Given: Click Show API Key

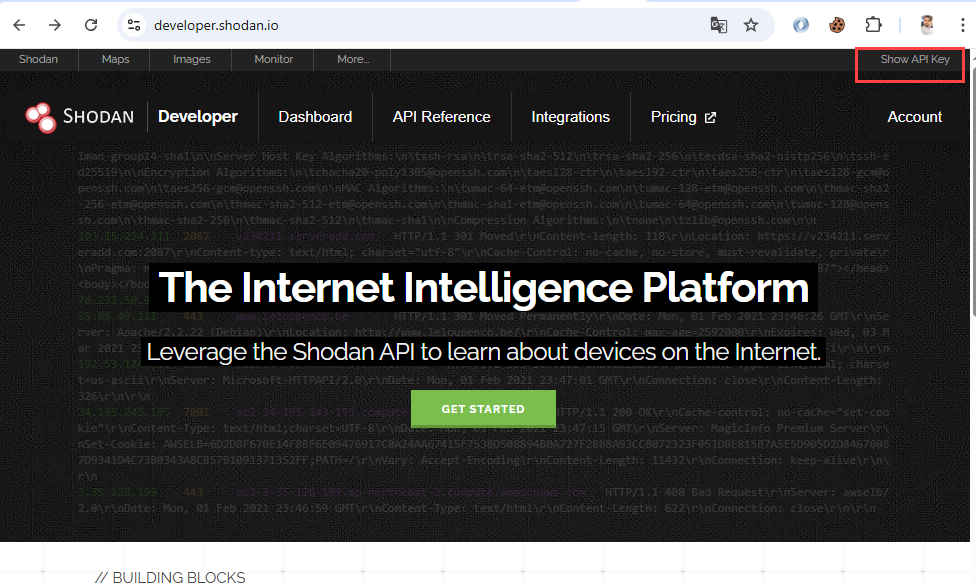Looking at the screenshot, I should [x=914, y=59].
